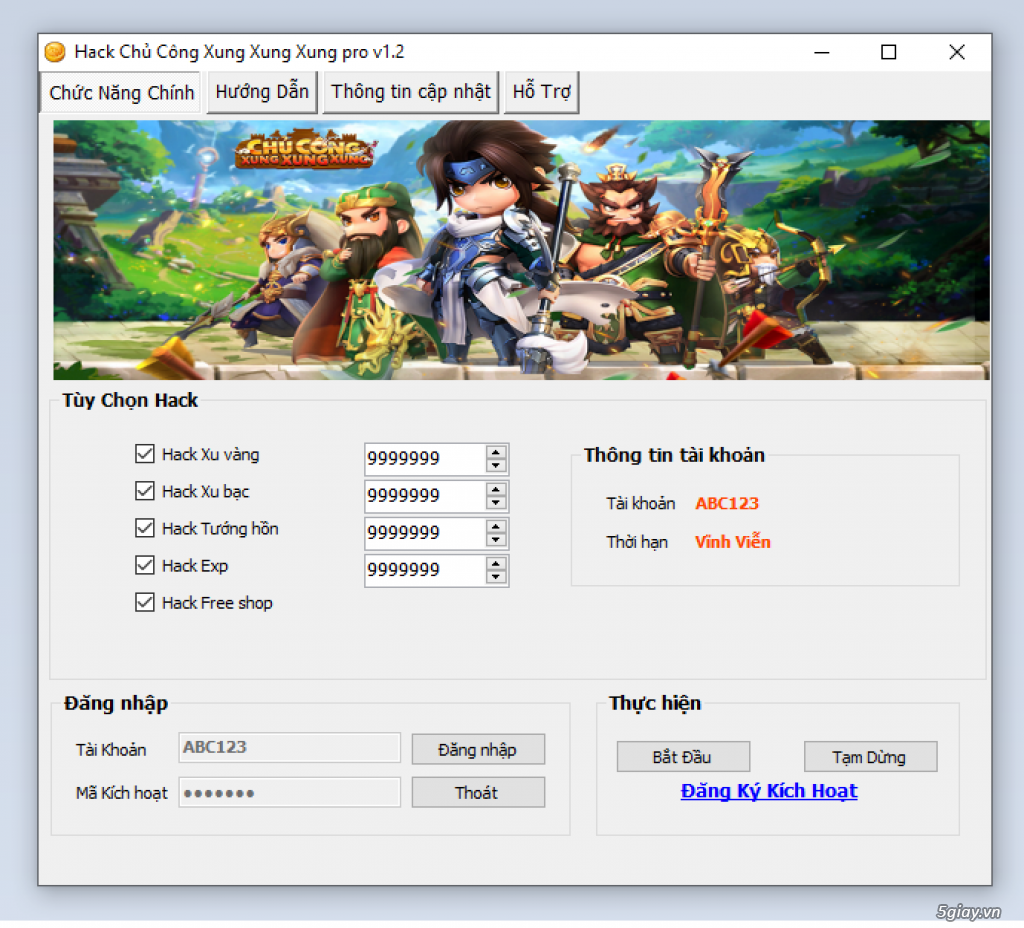Click the Thoát button
Viewport: 1024px width, 928px height.
[478, 792]
